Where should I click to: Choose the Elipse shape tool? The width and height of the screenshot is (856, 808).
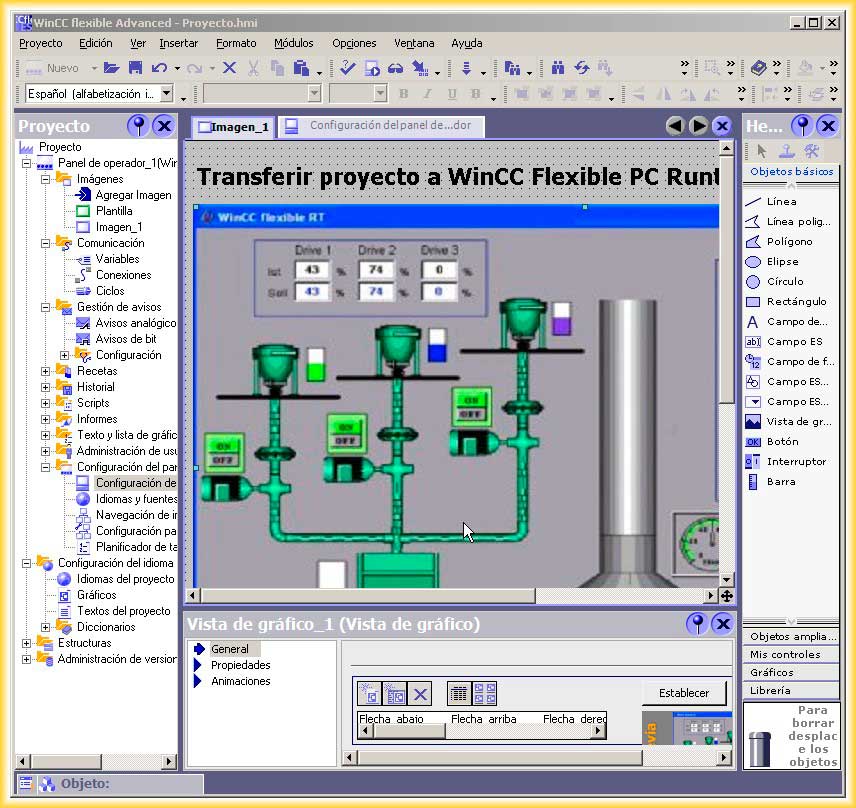click(781, 261)
